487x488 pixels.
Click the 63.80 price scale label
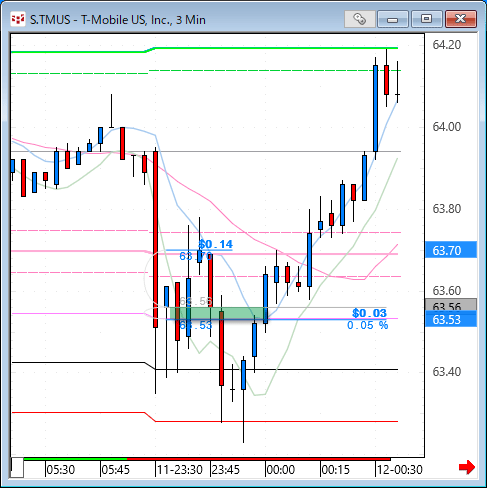click(x=447, y=209)
